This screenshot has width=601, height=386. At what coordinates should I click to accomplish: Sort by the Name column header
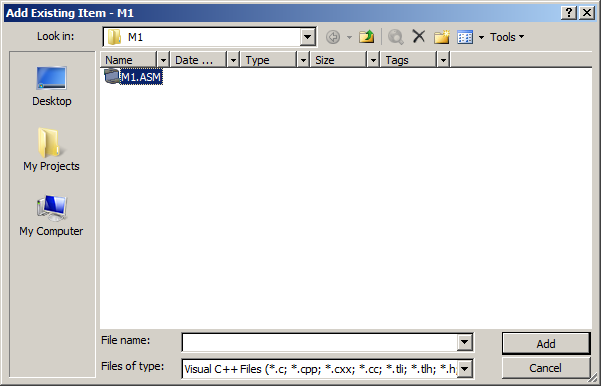128,60
